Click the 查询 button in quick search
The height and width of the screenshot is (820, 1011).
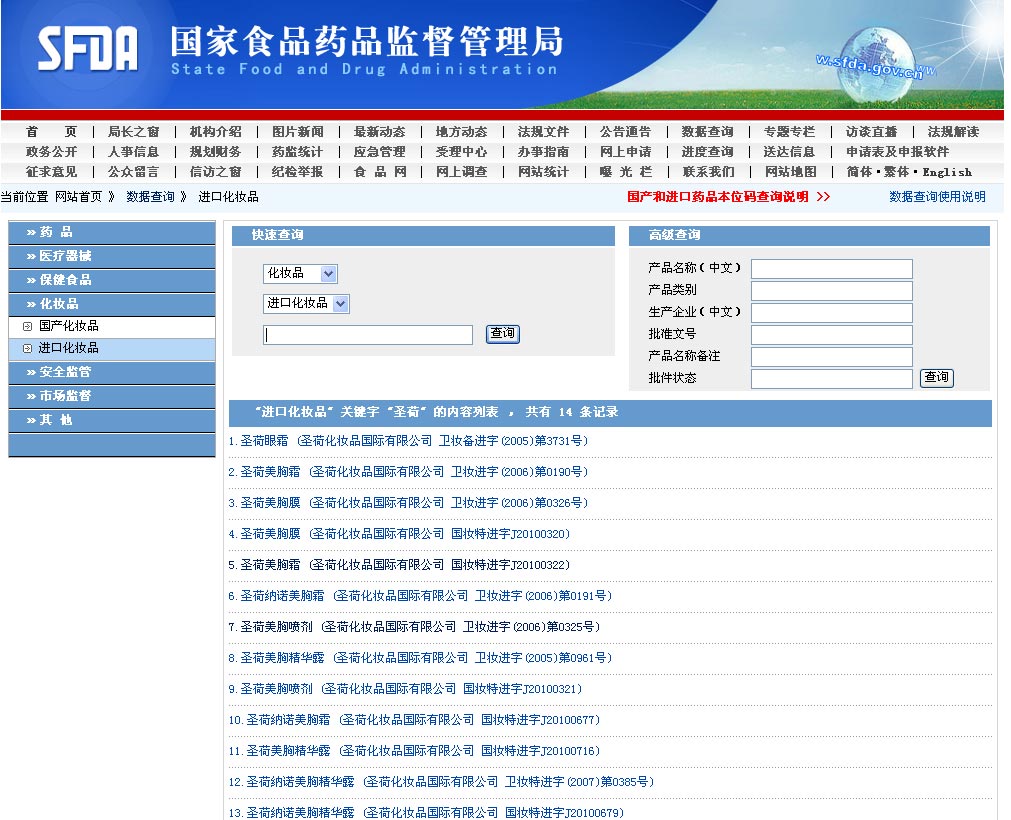tap(503, 334)
